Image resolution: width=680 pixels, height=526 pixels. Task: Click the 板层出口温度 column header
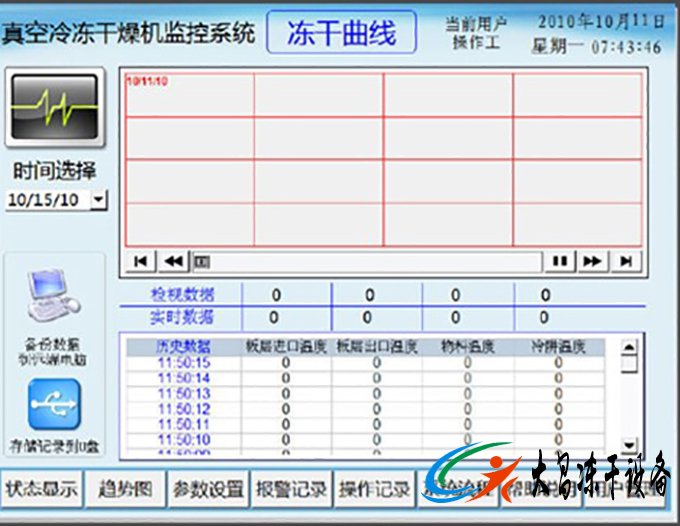[377, 346]
